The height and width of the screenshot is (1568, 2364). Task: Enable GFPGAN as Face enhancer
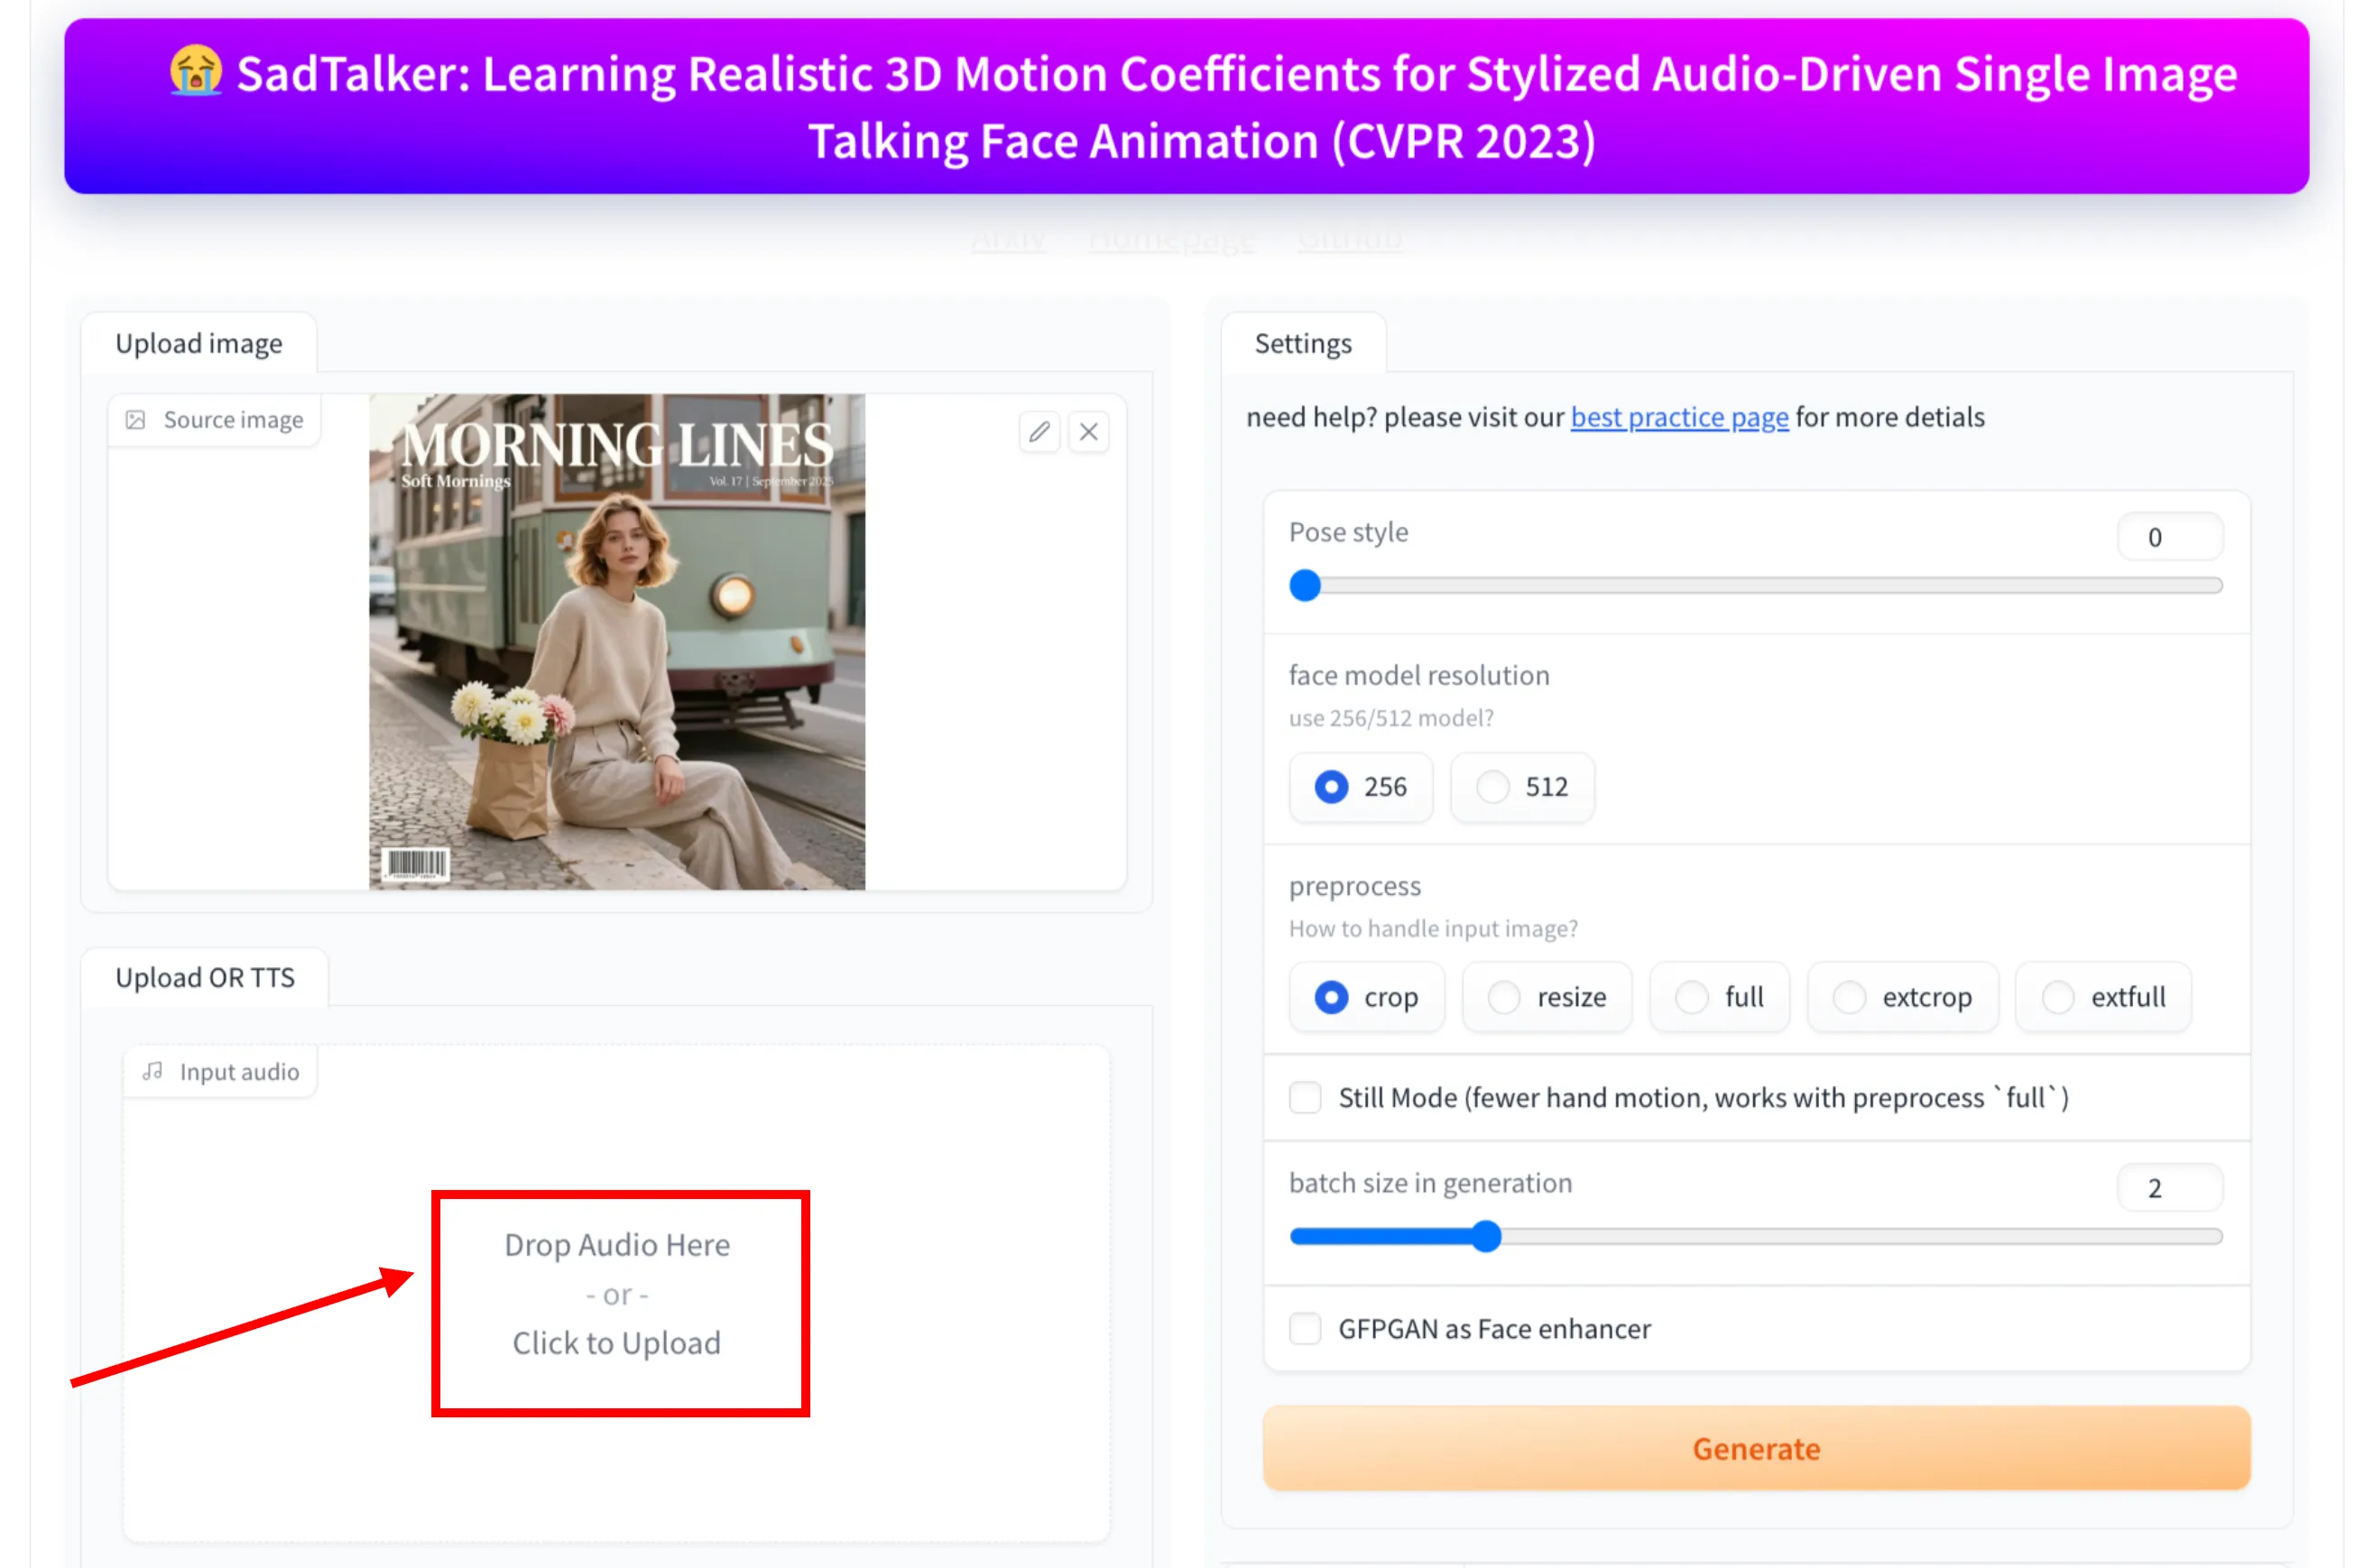(x=1305, y=1329)
